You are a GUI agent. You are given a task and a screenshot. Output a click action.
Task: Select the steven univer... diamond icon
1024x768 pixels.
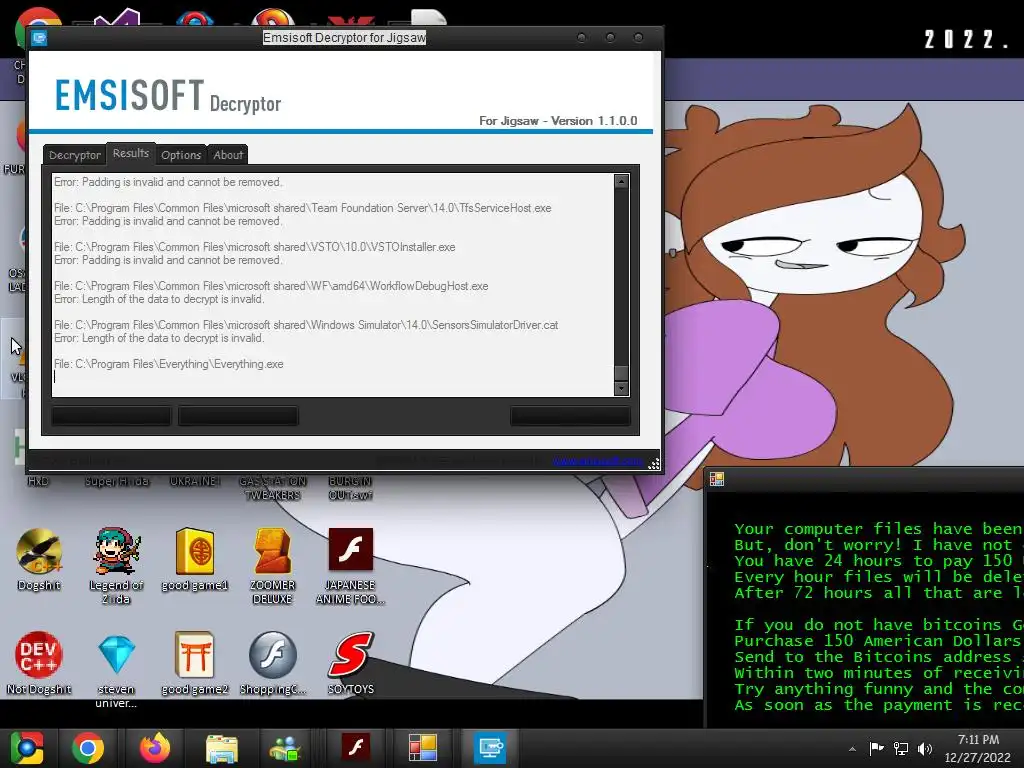tap(116, 669)
